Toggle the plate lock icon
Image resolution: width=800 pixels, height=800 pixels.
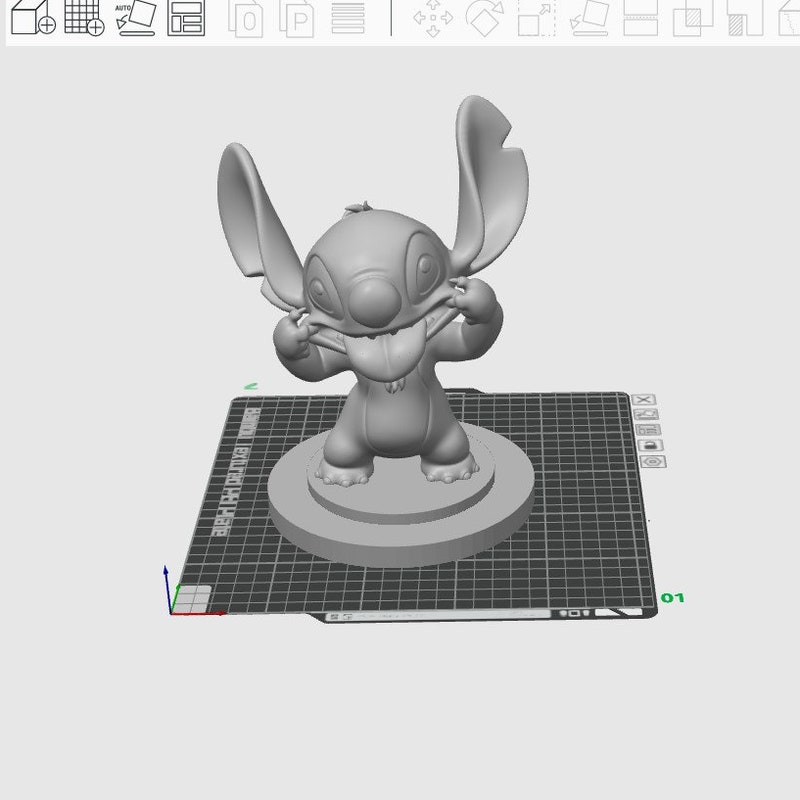pos(651,445)
